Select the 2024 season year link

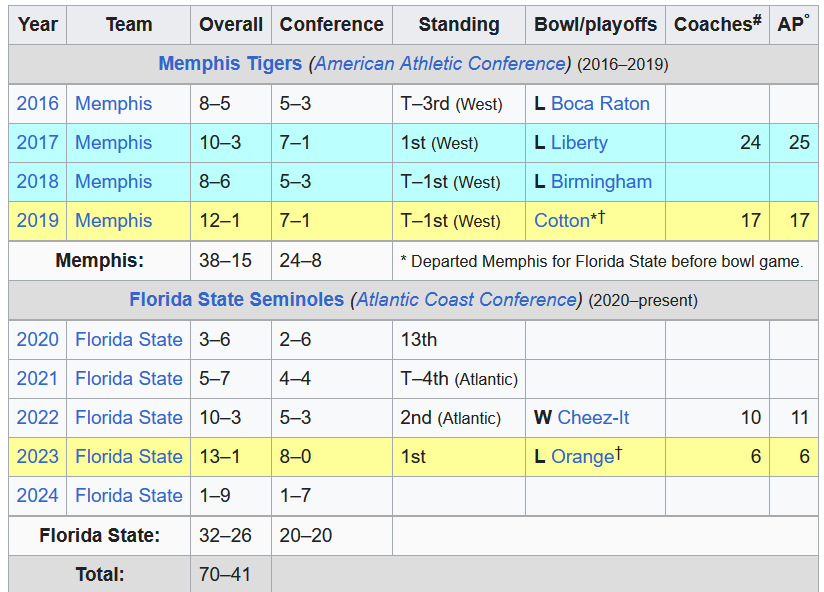point(38,496)
